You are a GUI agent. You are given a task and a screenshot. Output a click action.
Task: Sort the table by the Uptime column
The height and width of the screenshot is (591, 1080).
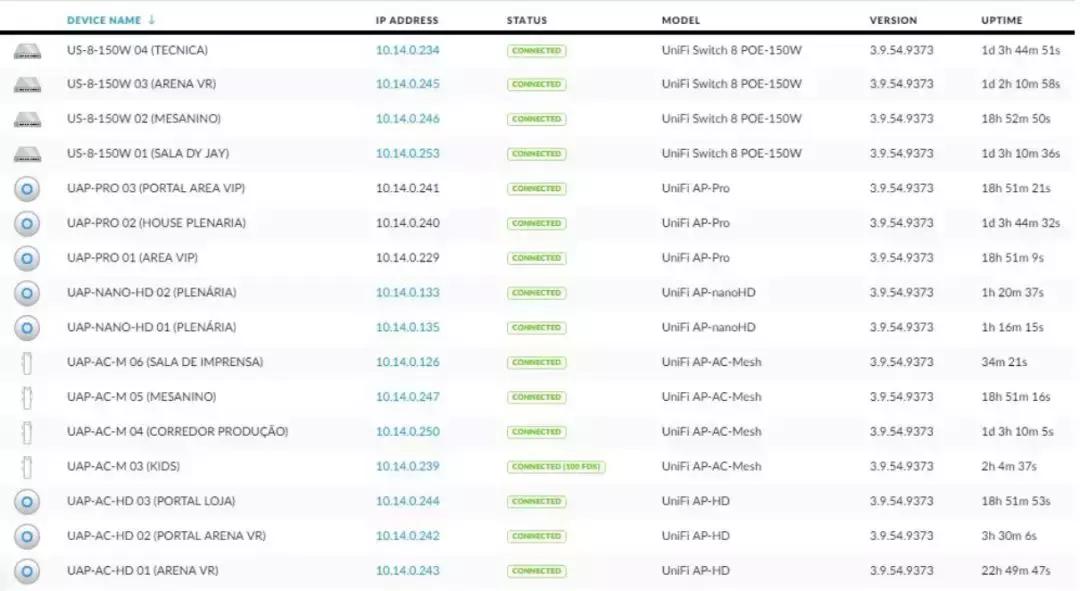coord(1001,20)
